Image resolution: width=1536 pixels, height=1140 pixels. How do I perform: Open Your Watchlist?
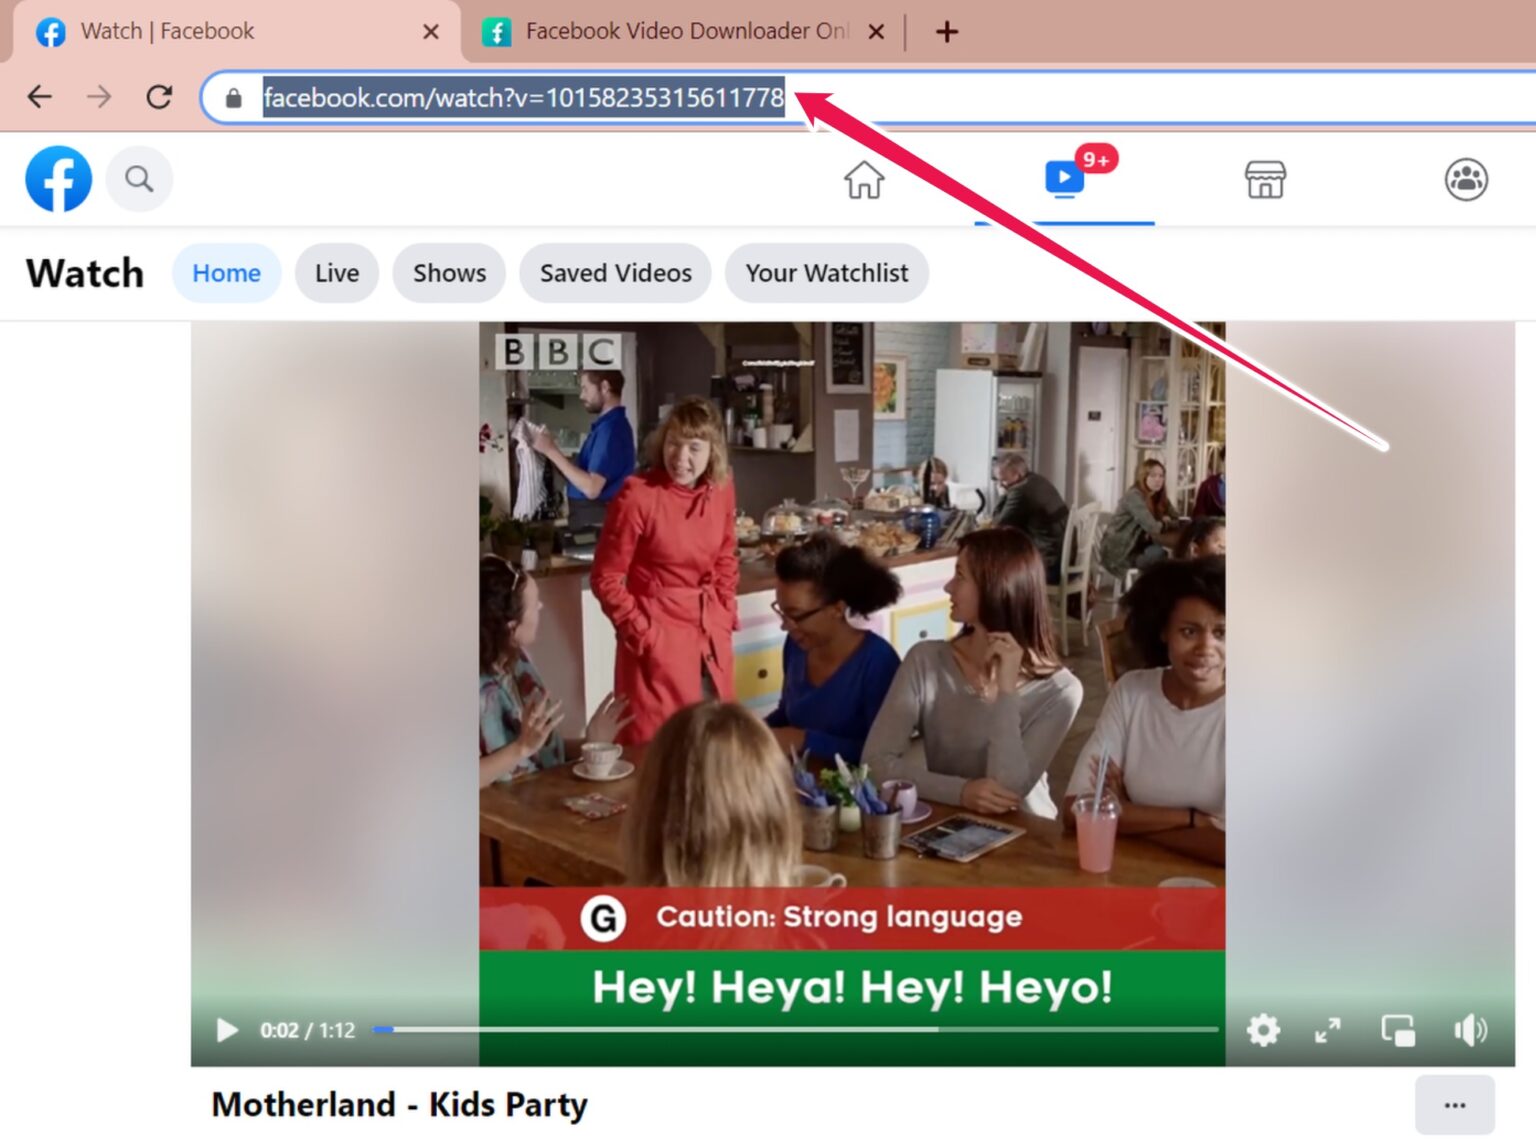click(x=826, y=273)
